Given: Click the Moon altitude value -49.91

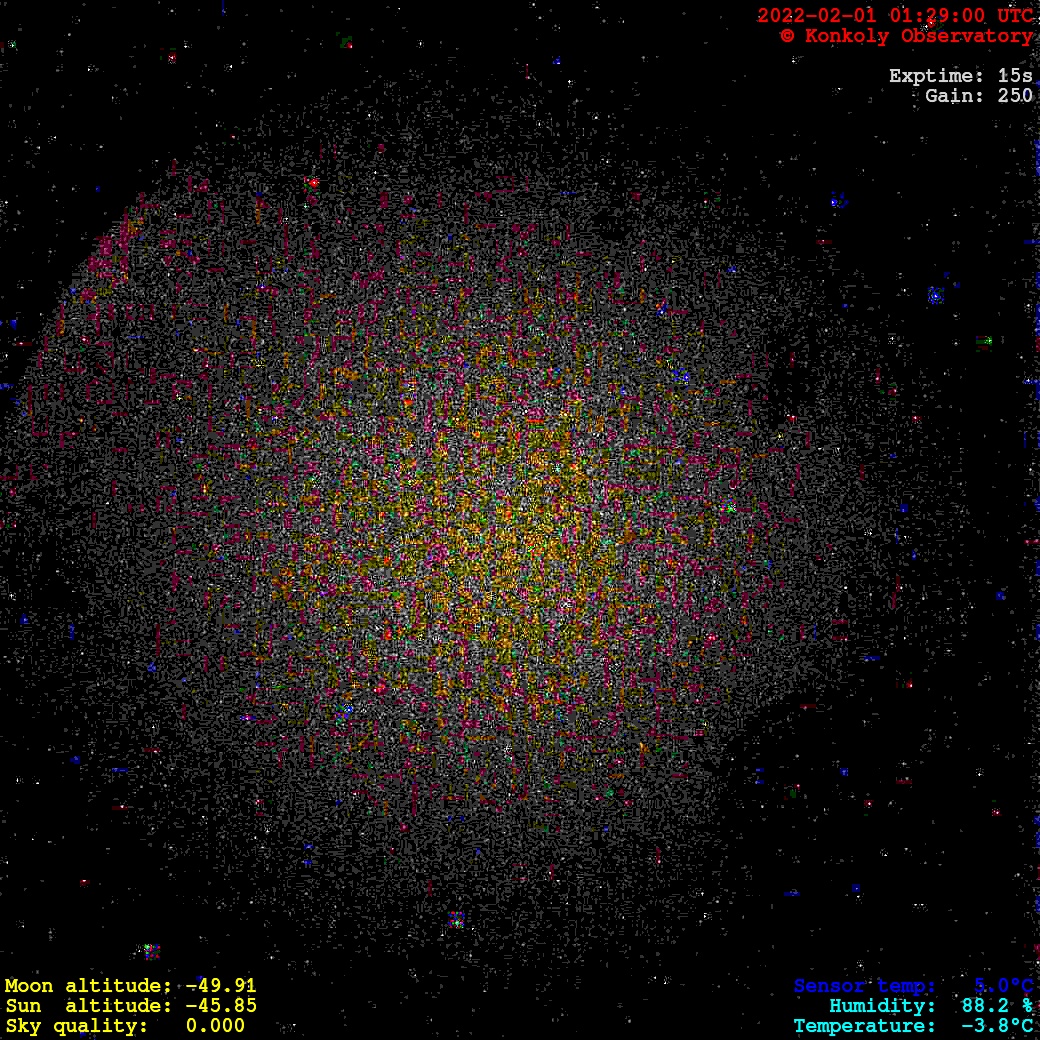Looking at the screenshot, I should coord(221,986).
